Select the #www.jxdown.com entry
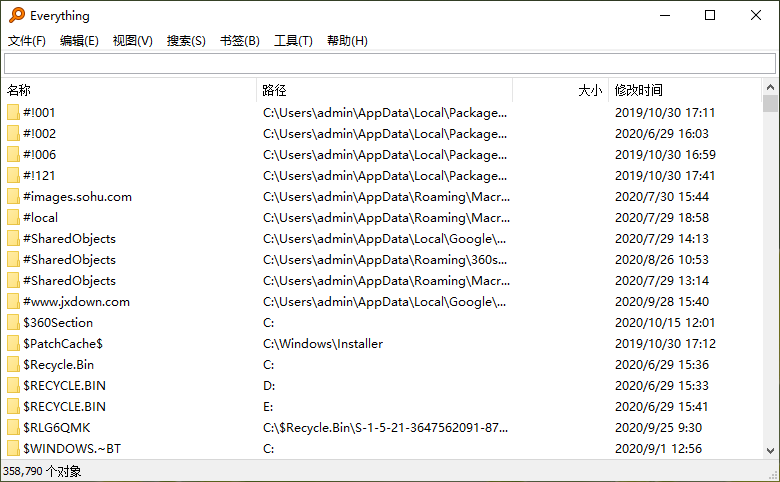The width and height of the screenshot is (780, 482). click(x=76, y=302)
